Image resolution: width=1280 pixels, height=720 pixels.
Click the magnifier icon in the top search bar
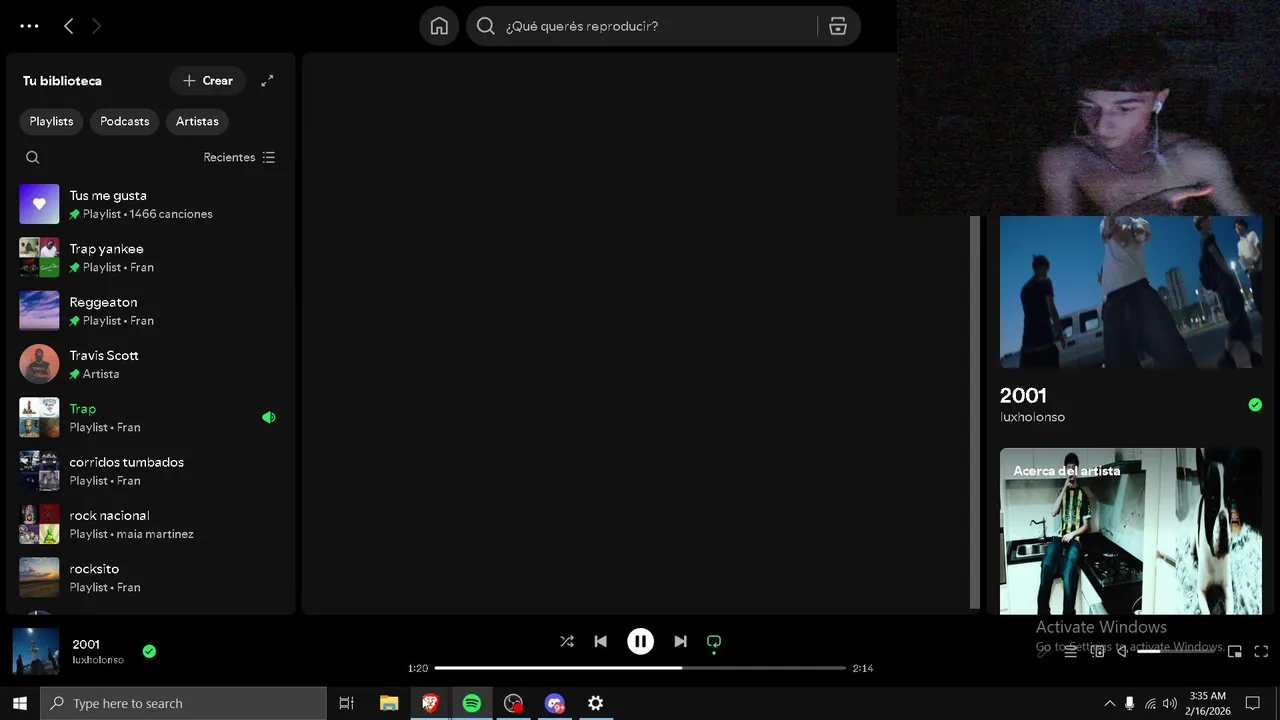[x=486, y=26]
